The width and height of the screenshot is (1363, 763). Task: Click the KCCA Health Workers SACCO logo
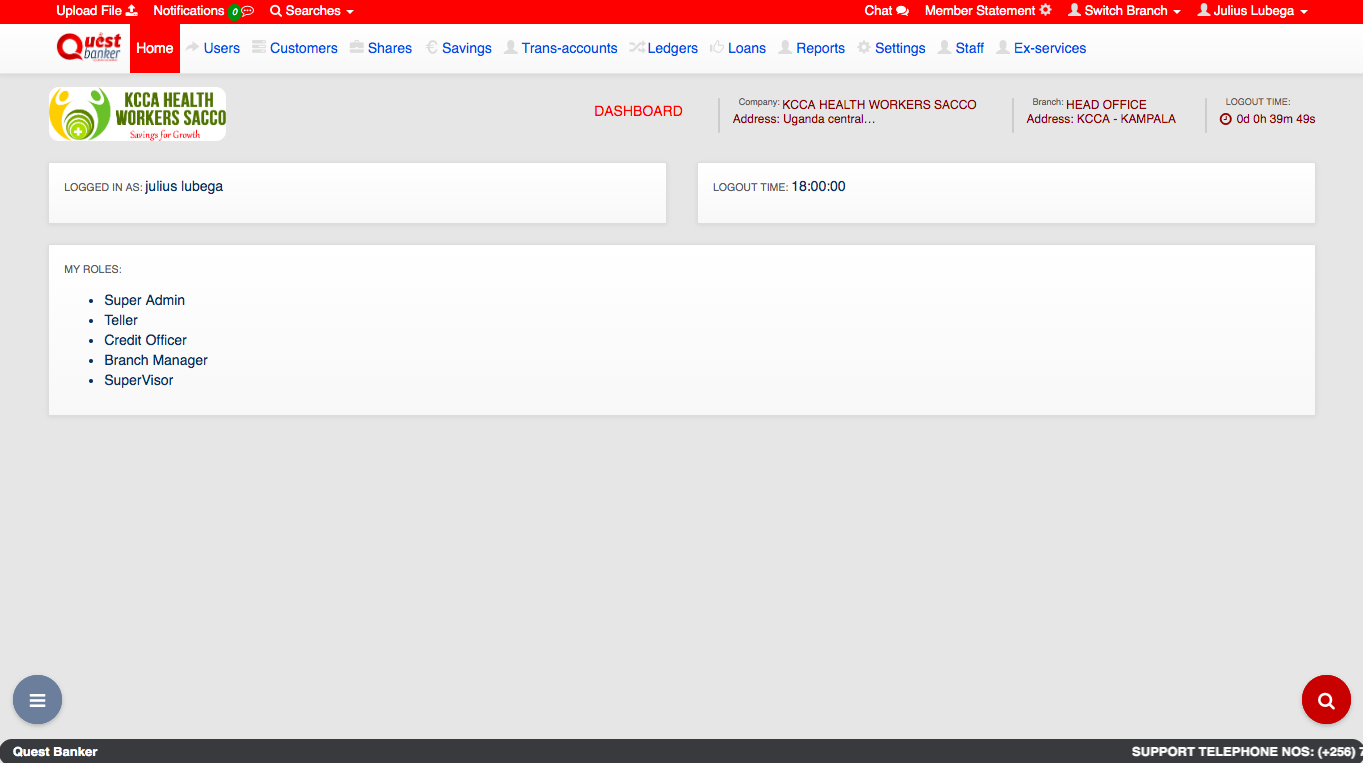point(137,114)
